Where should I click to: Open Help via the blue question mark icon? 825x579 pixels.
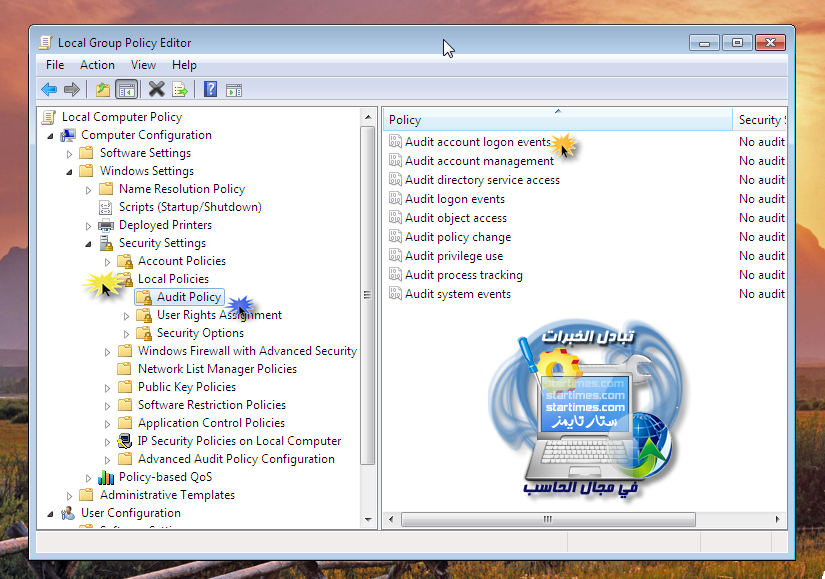pyautogui.click(x=210, y=90)
